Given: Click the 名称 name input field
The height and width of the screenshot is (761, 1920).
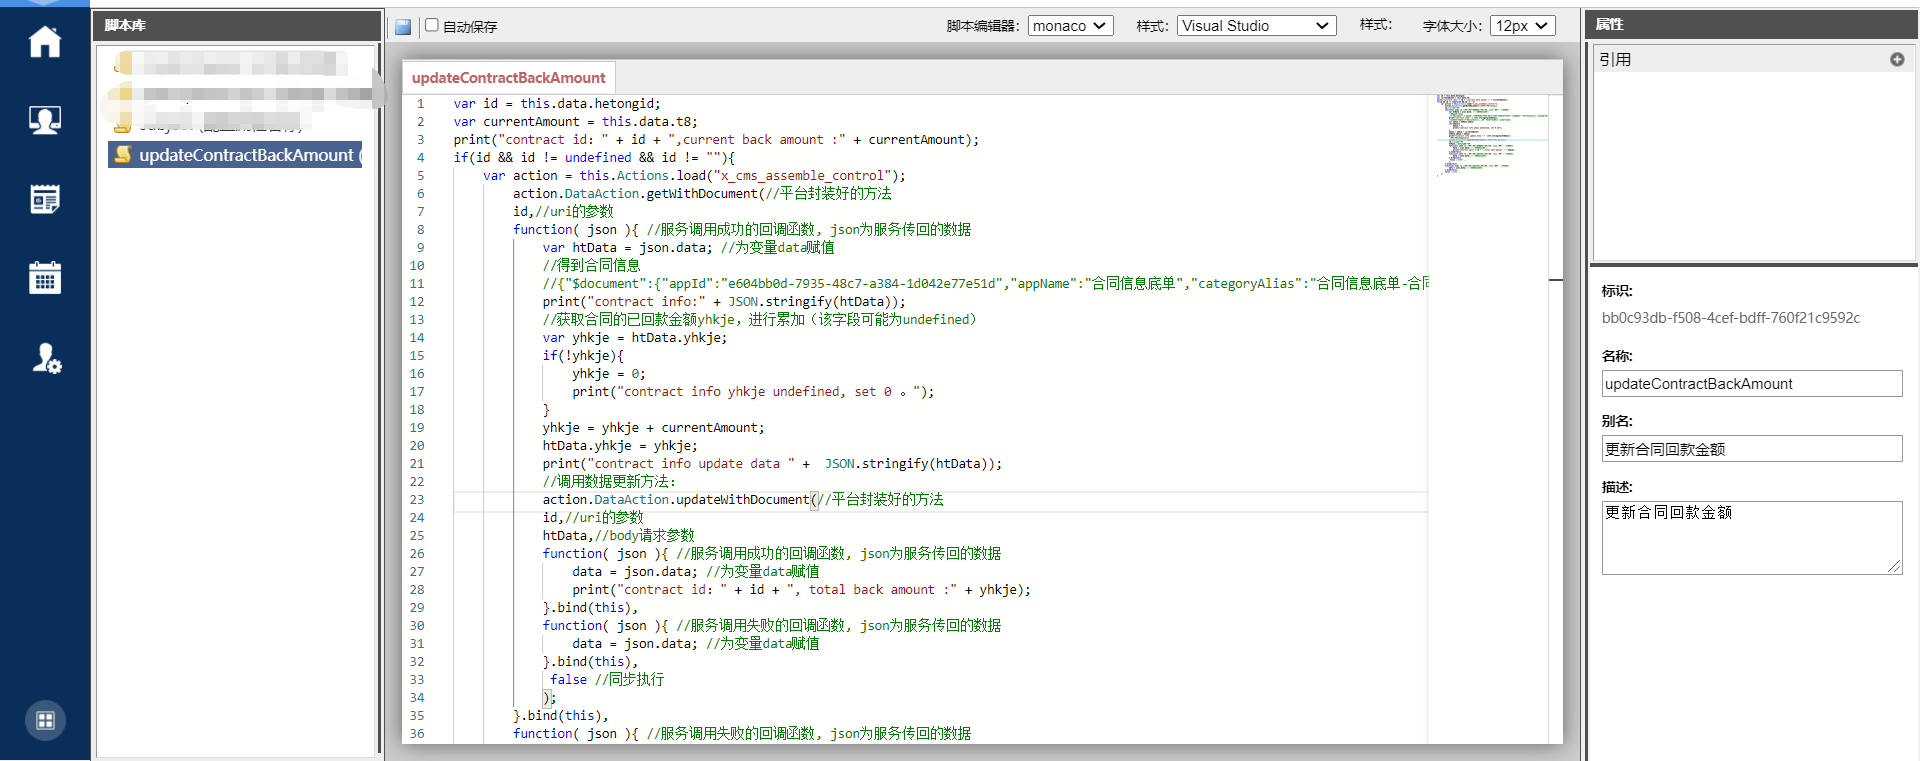Looking at the screenshot, I should pos(1751,384).
